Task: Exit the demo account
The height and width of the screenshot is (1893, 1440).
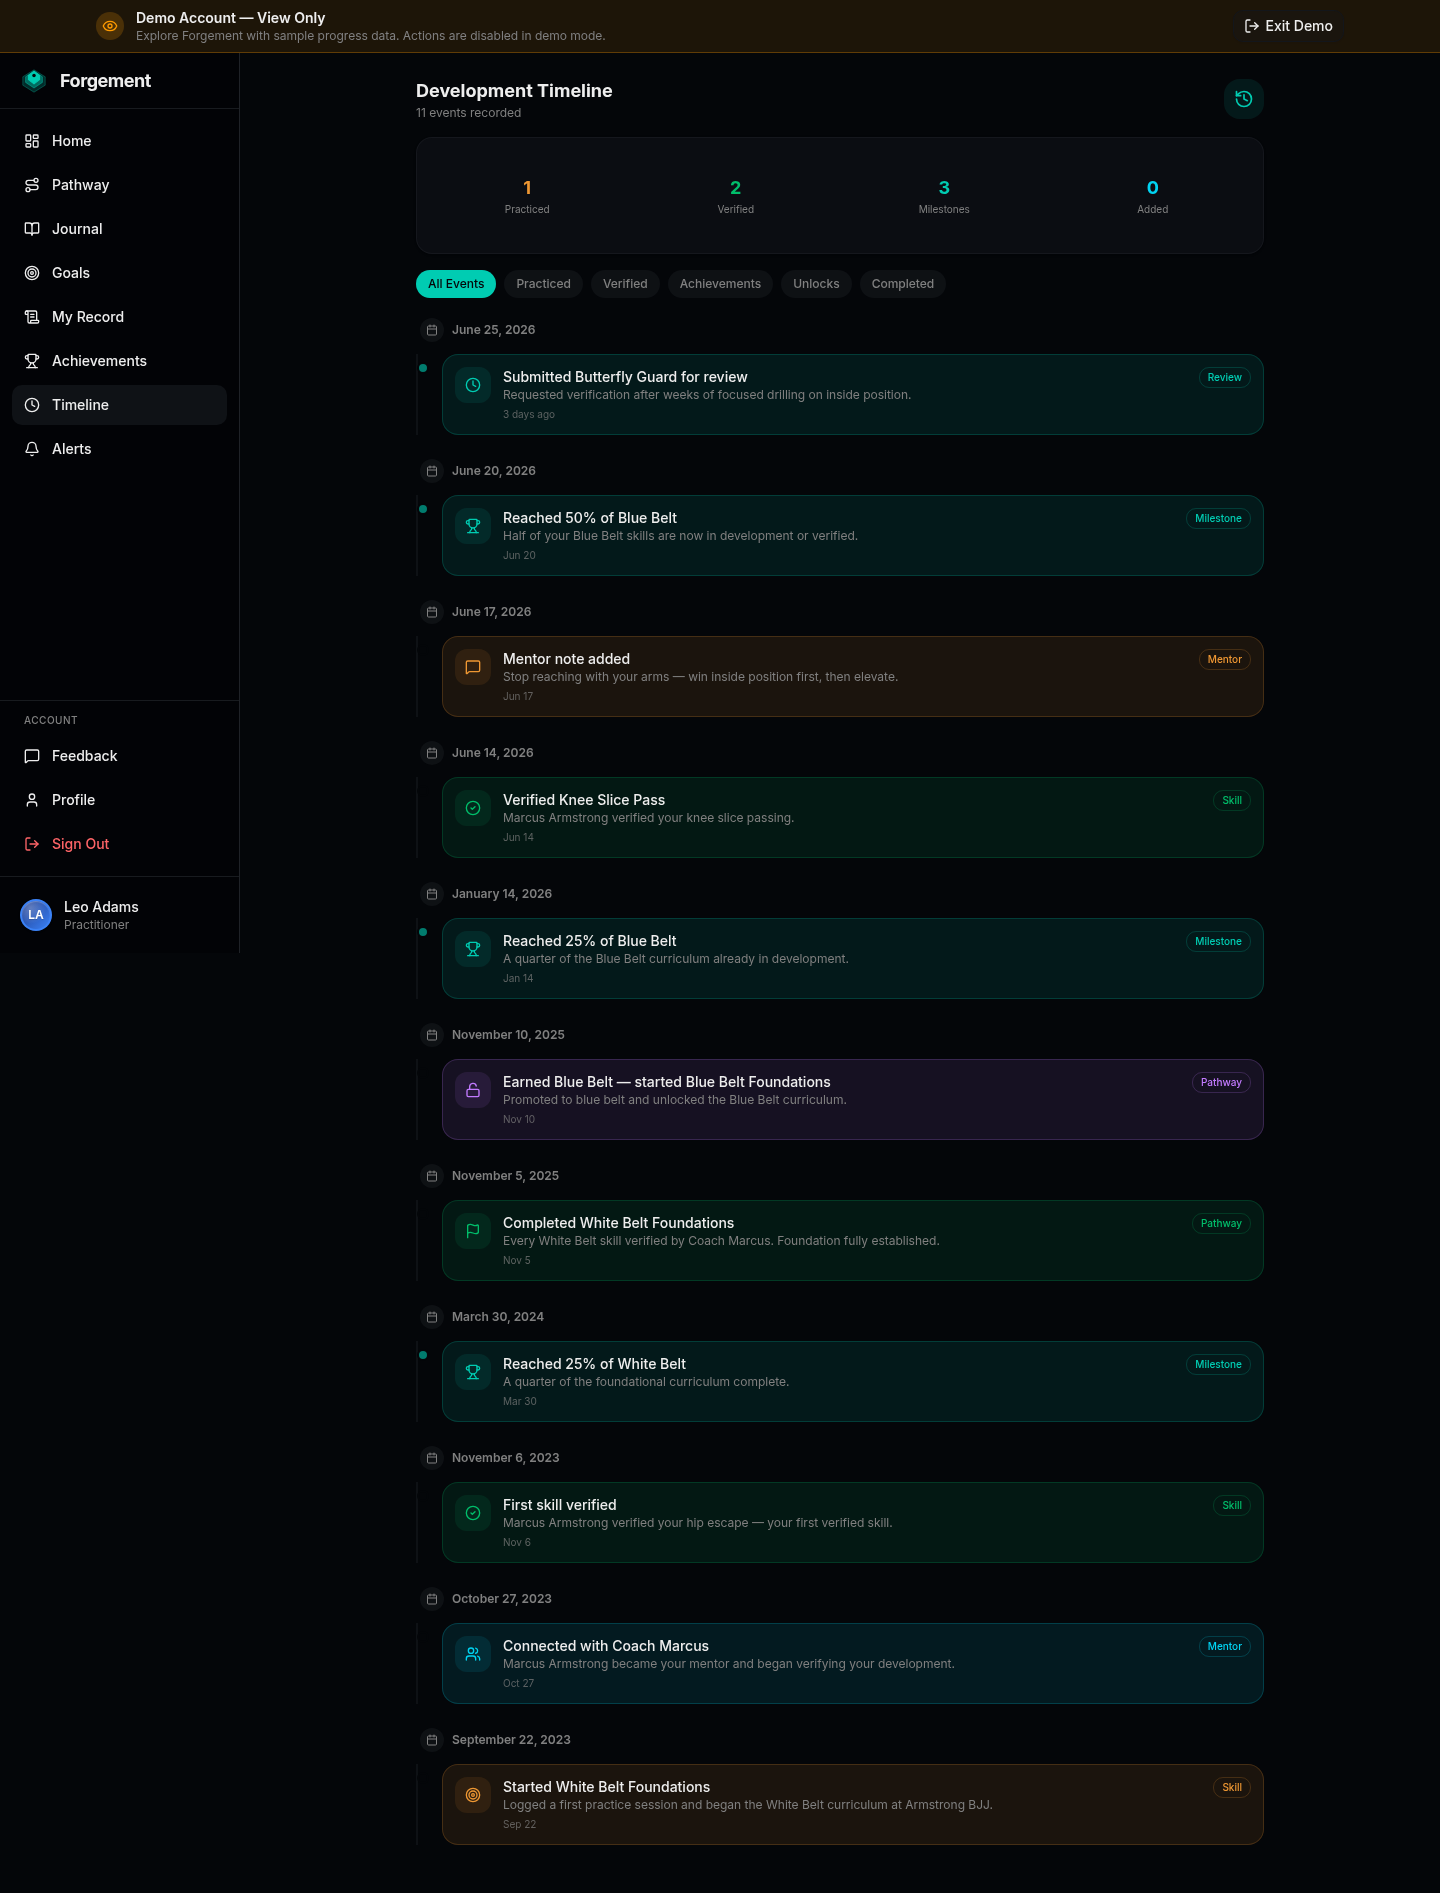Action: click(1288, 26)
